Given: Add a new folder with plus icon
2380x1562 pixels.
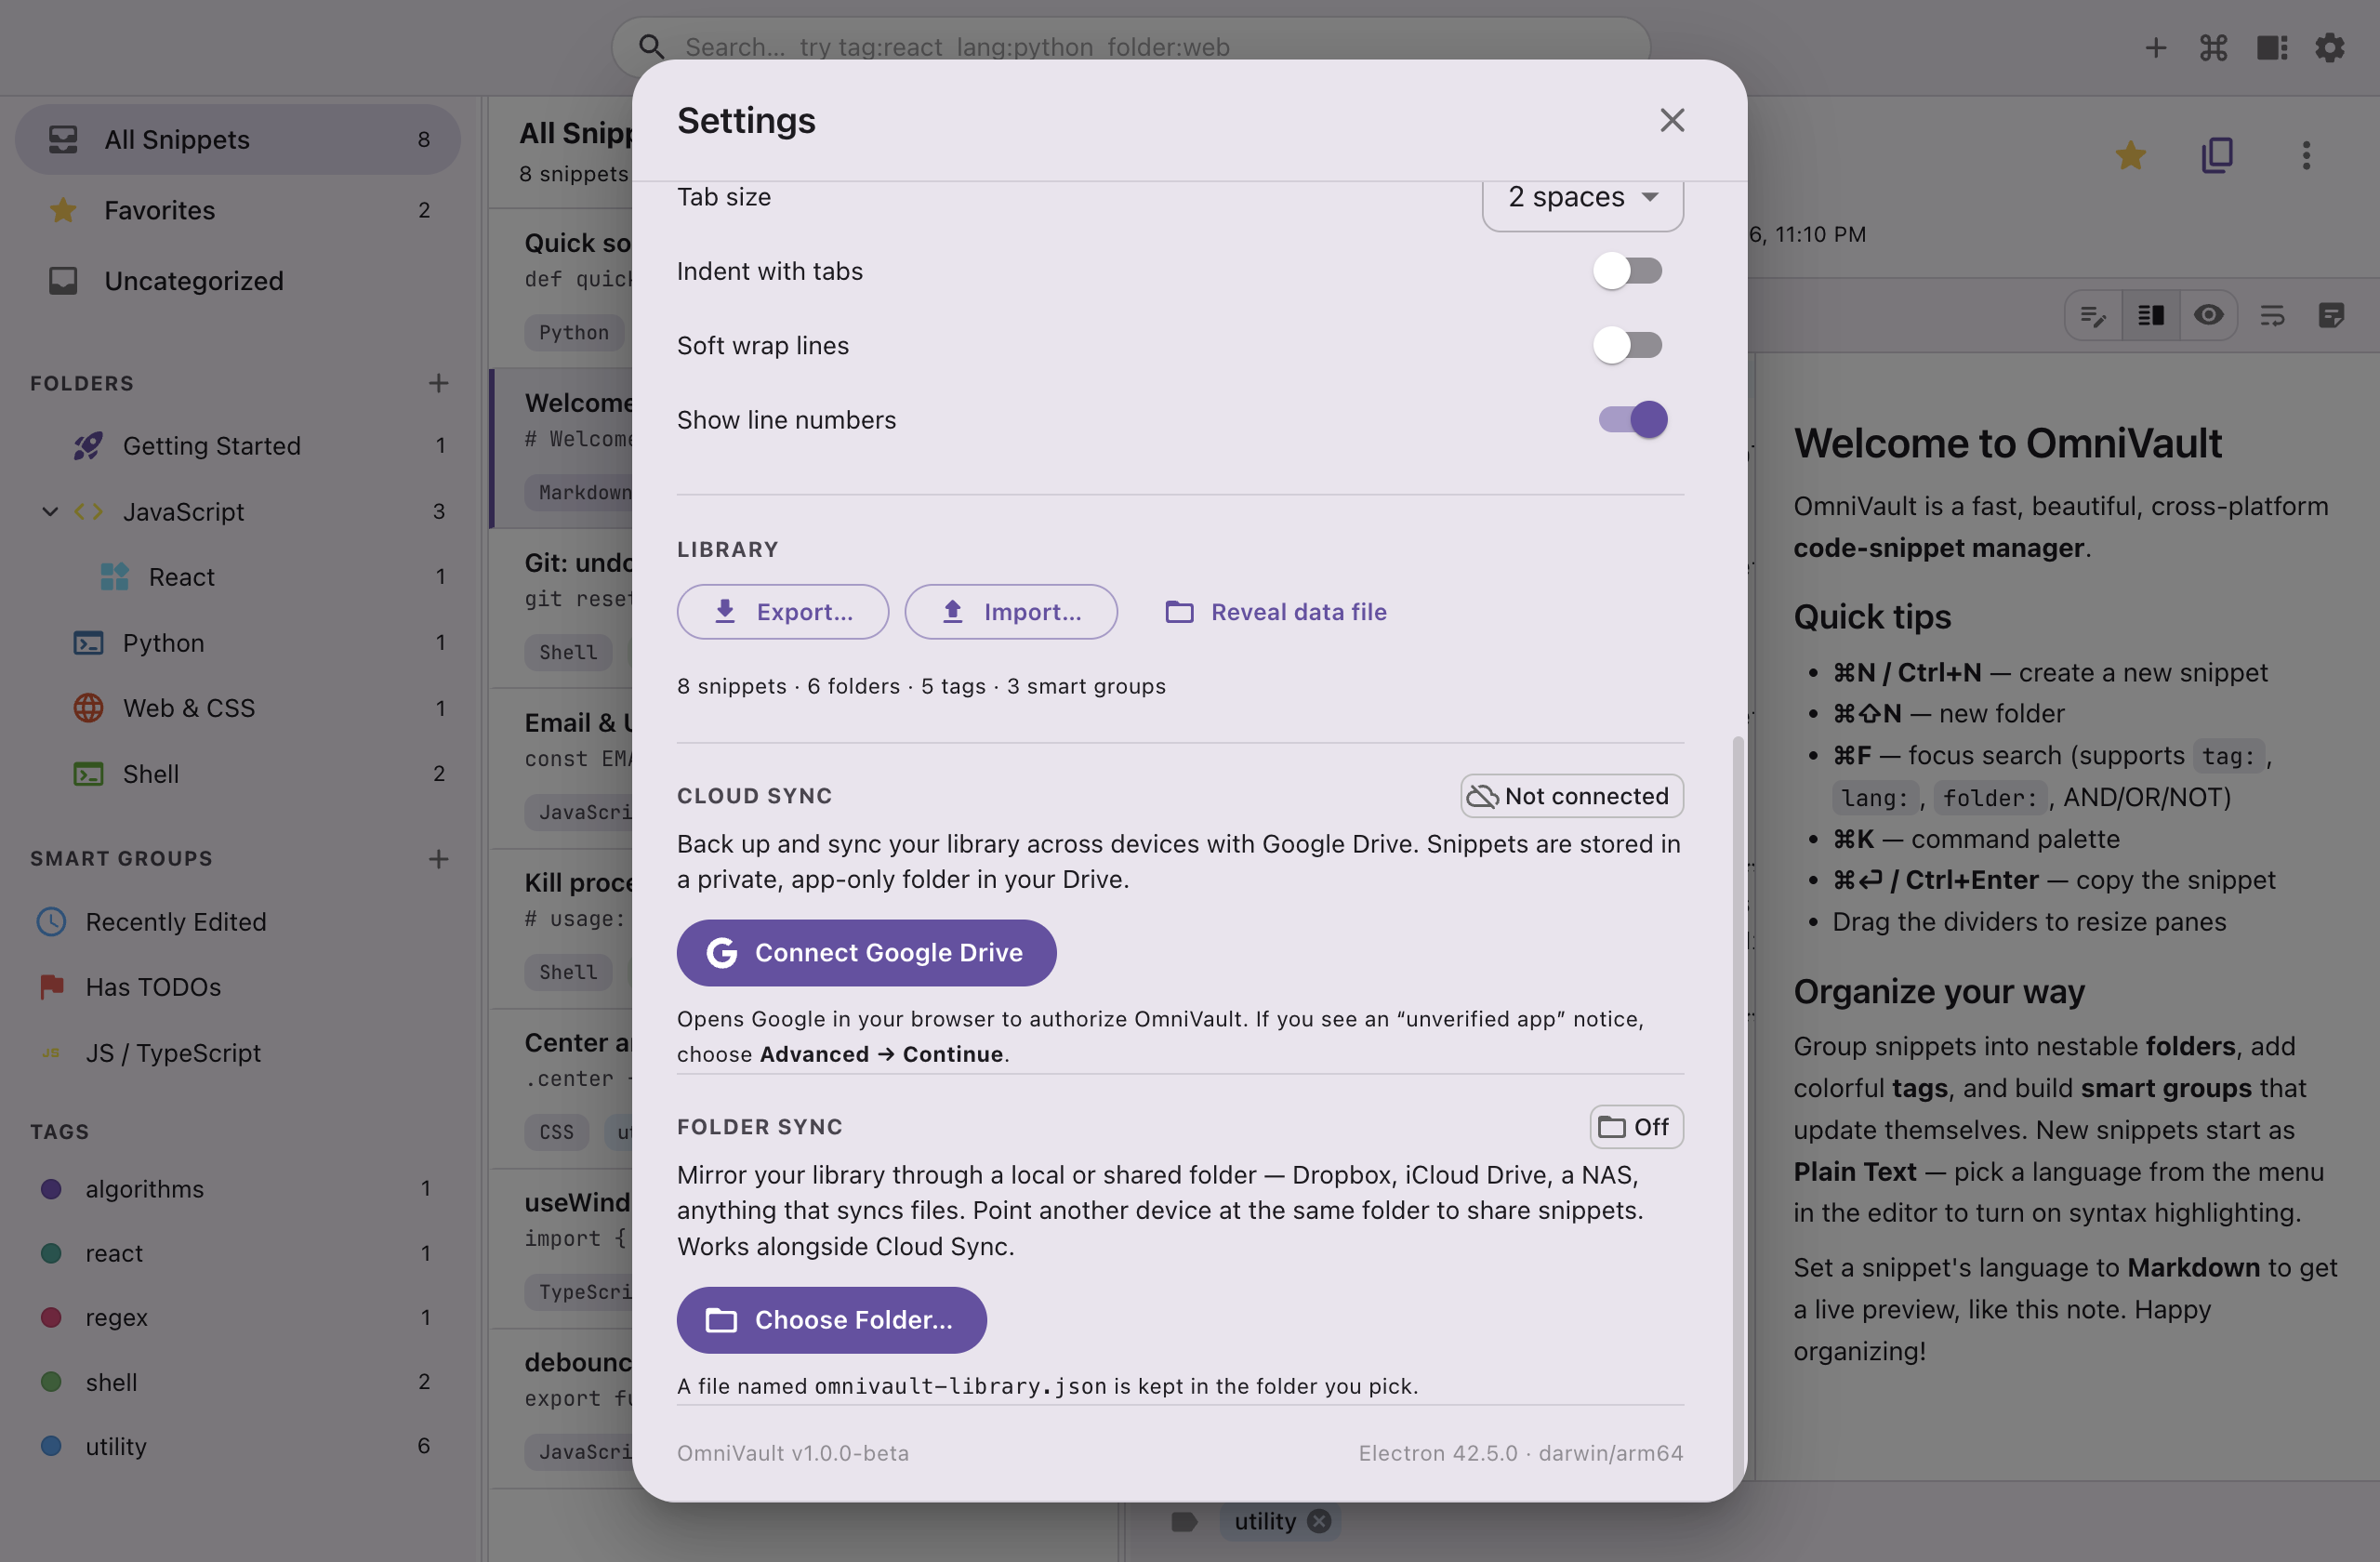Looking at the screenshot, I should 438,383.
